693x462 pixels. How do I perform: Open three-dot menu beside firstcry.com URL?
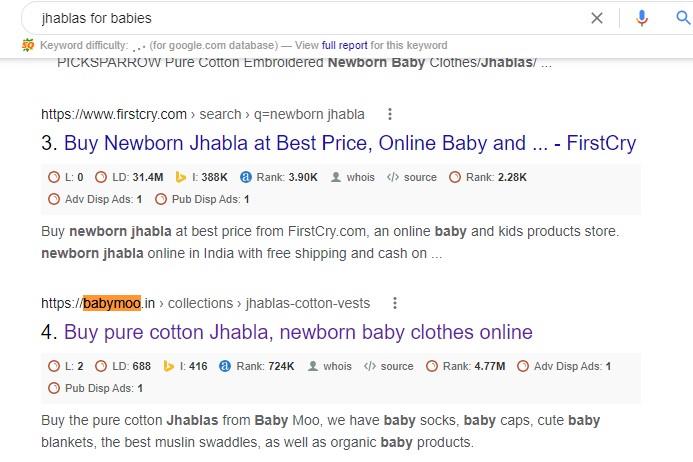[390, 114]
